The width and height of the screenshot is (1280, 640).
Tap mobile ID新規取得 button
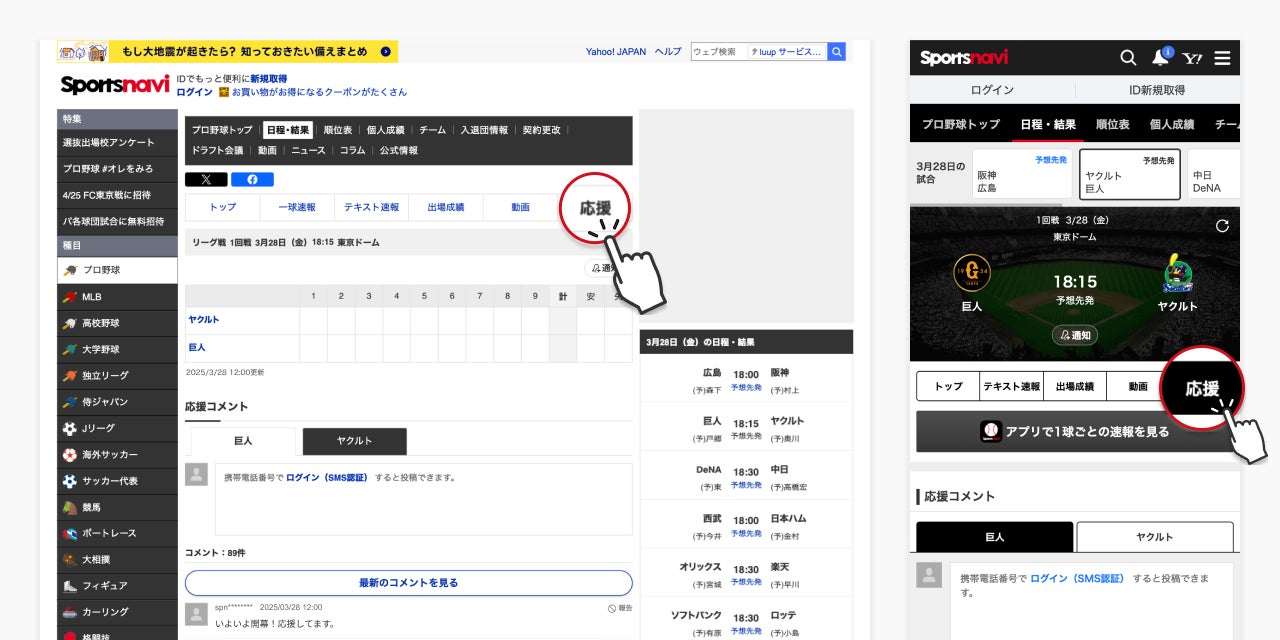[x=1157, y=90]
